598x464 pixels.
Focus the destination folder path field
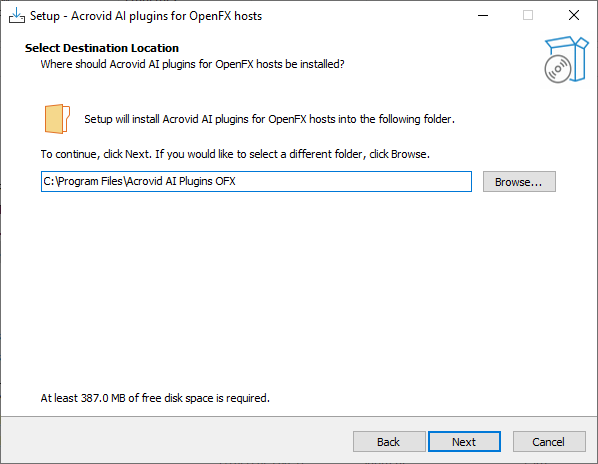(x=256, y=181)
